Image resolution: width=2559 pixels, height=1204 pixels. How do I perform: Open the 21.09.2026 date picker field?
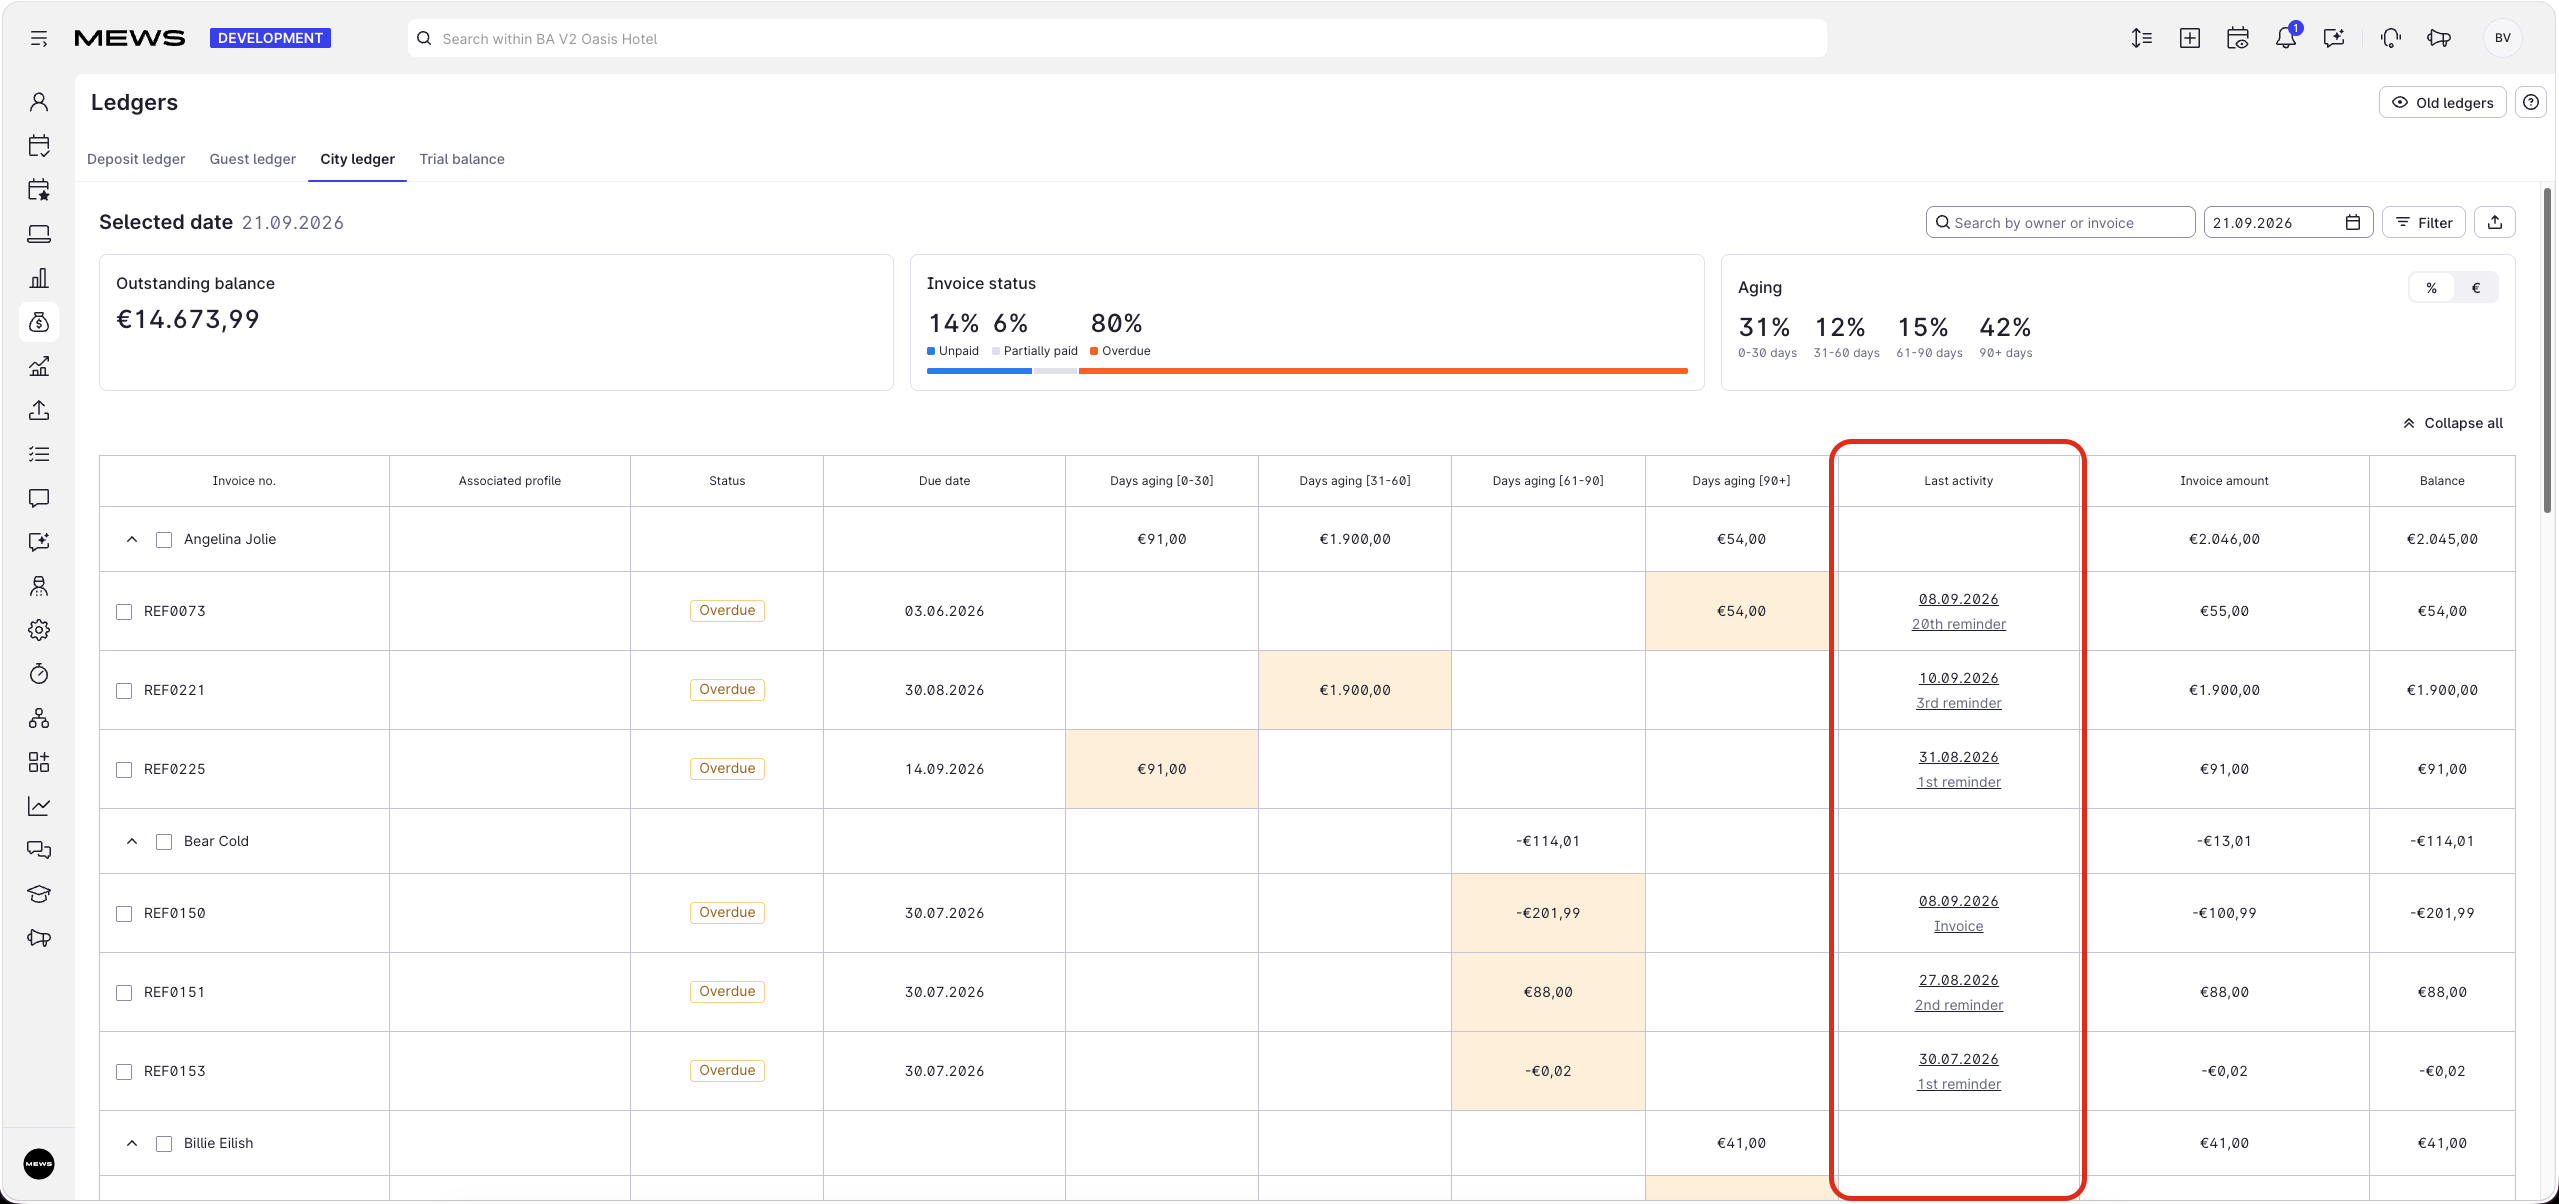[2287, 222]
